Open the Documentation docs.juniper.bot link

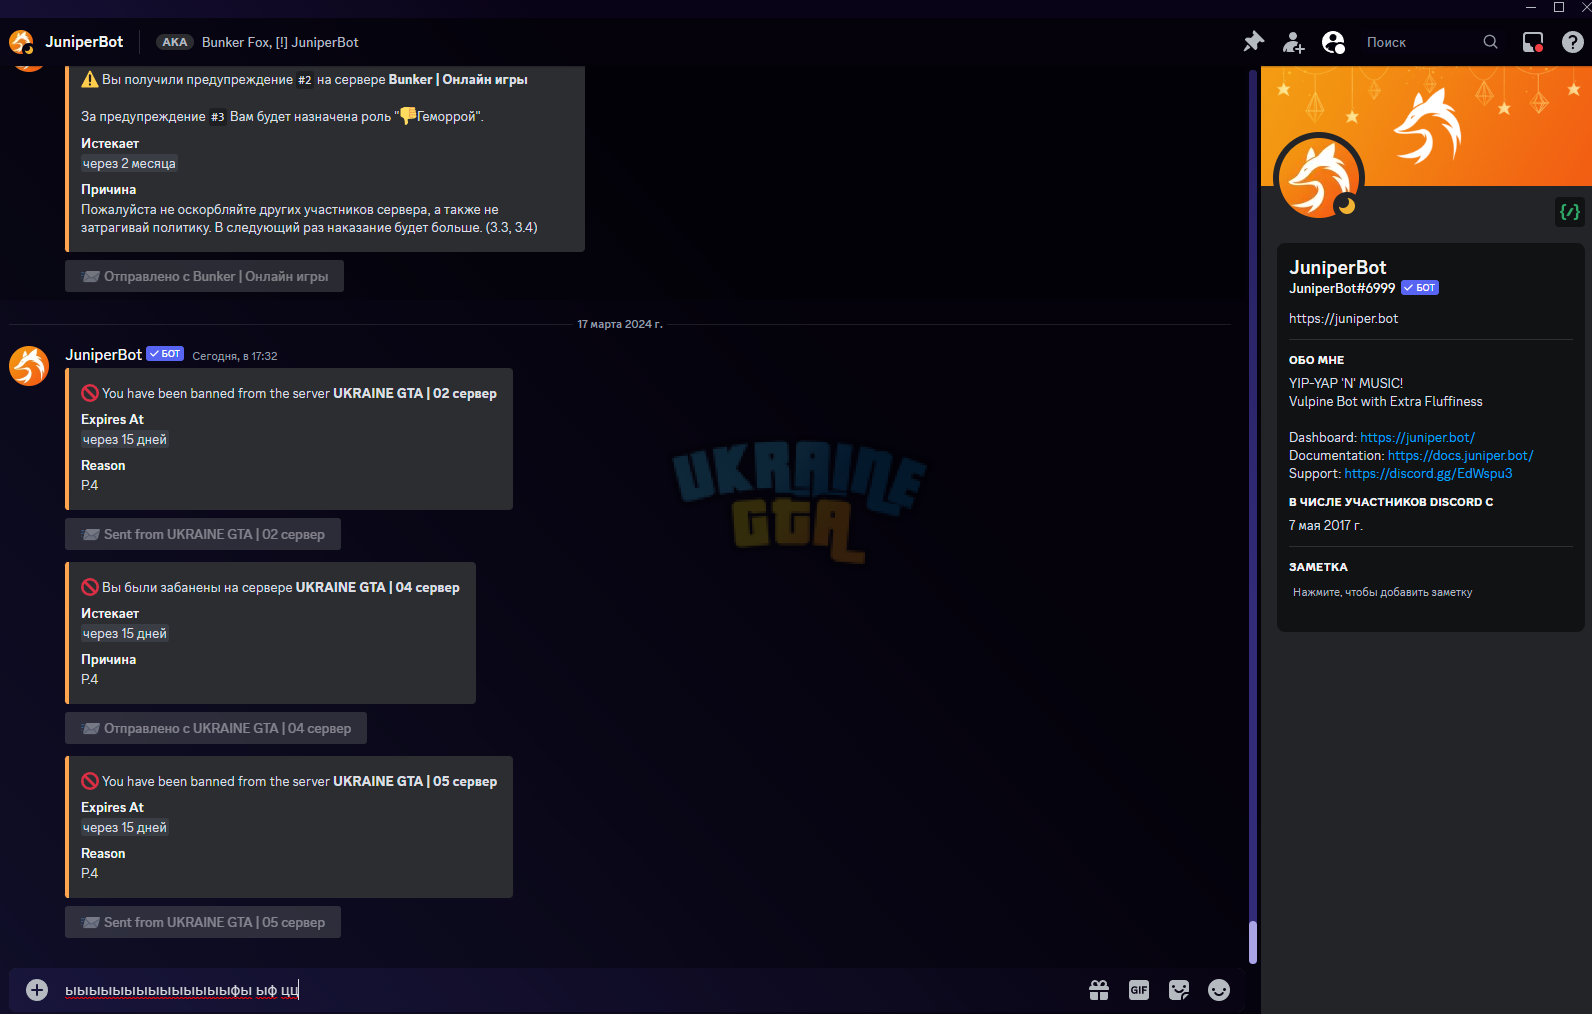(x=1460, y=456)
